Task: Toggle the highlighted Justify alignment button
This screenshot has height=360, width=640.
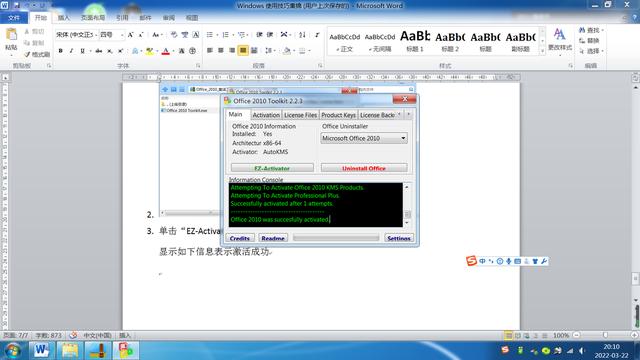Action: pyautogui.click(x=243, y=51)
